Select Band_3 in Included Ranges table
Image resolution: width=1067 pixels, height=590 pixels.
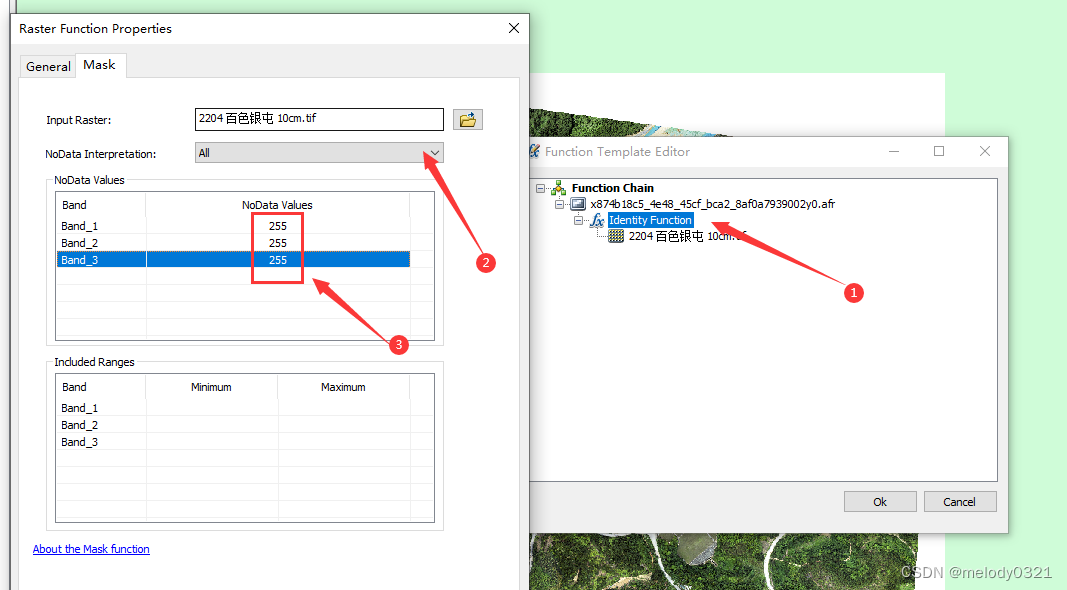coord(80,442)
